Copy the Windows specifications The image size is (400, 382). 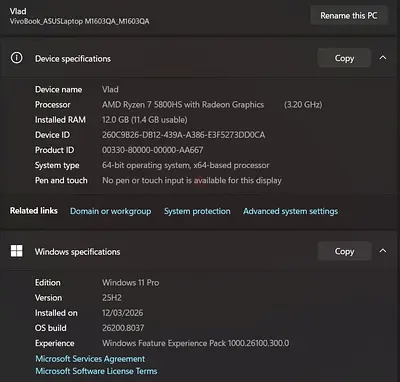tap(344, 251)
